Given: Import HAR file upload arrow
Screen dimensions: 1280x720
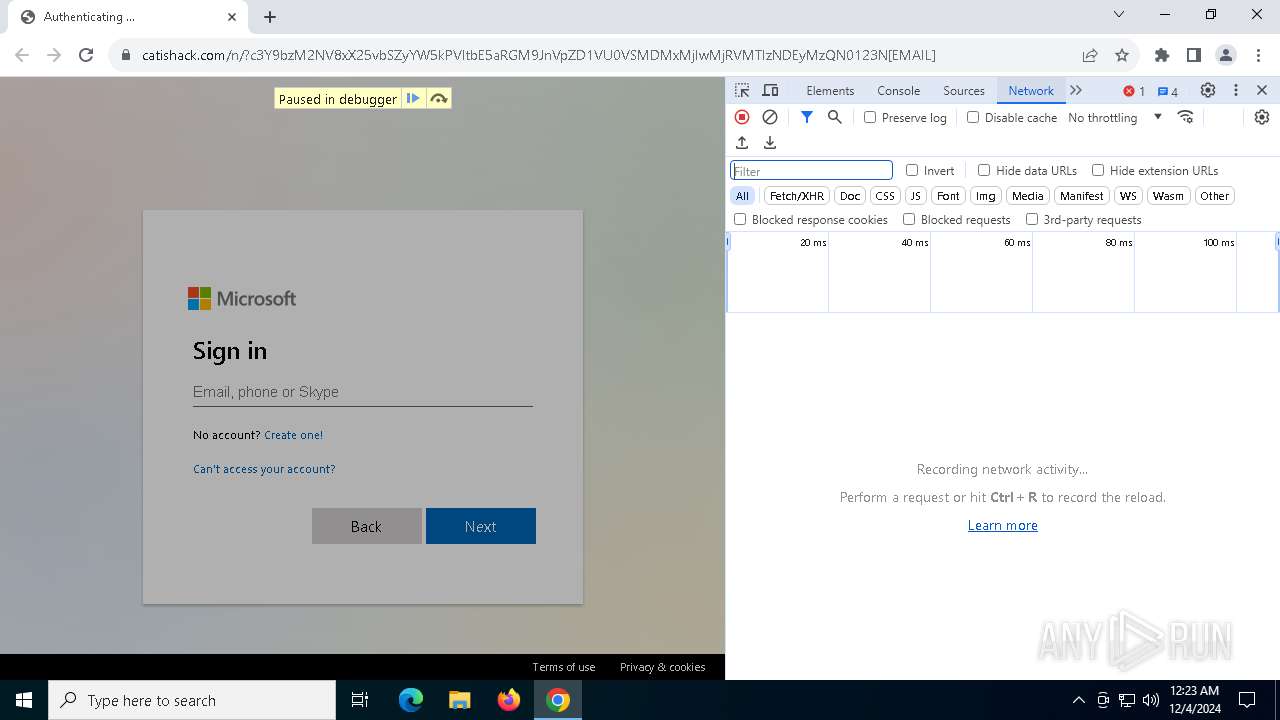Looking at the screenshot, I should click(742, 143).
